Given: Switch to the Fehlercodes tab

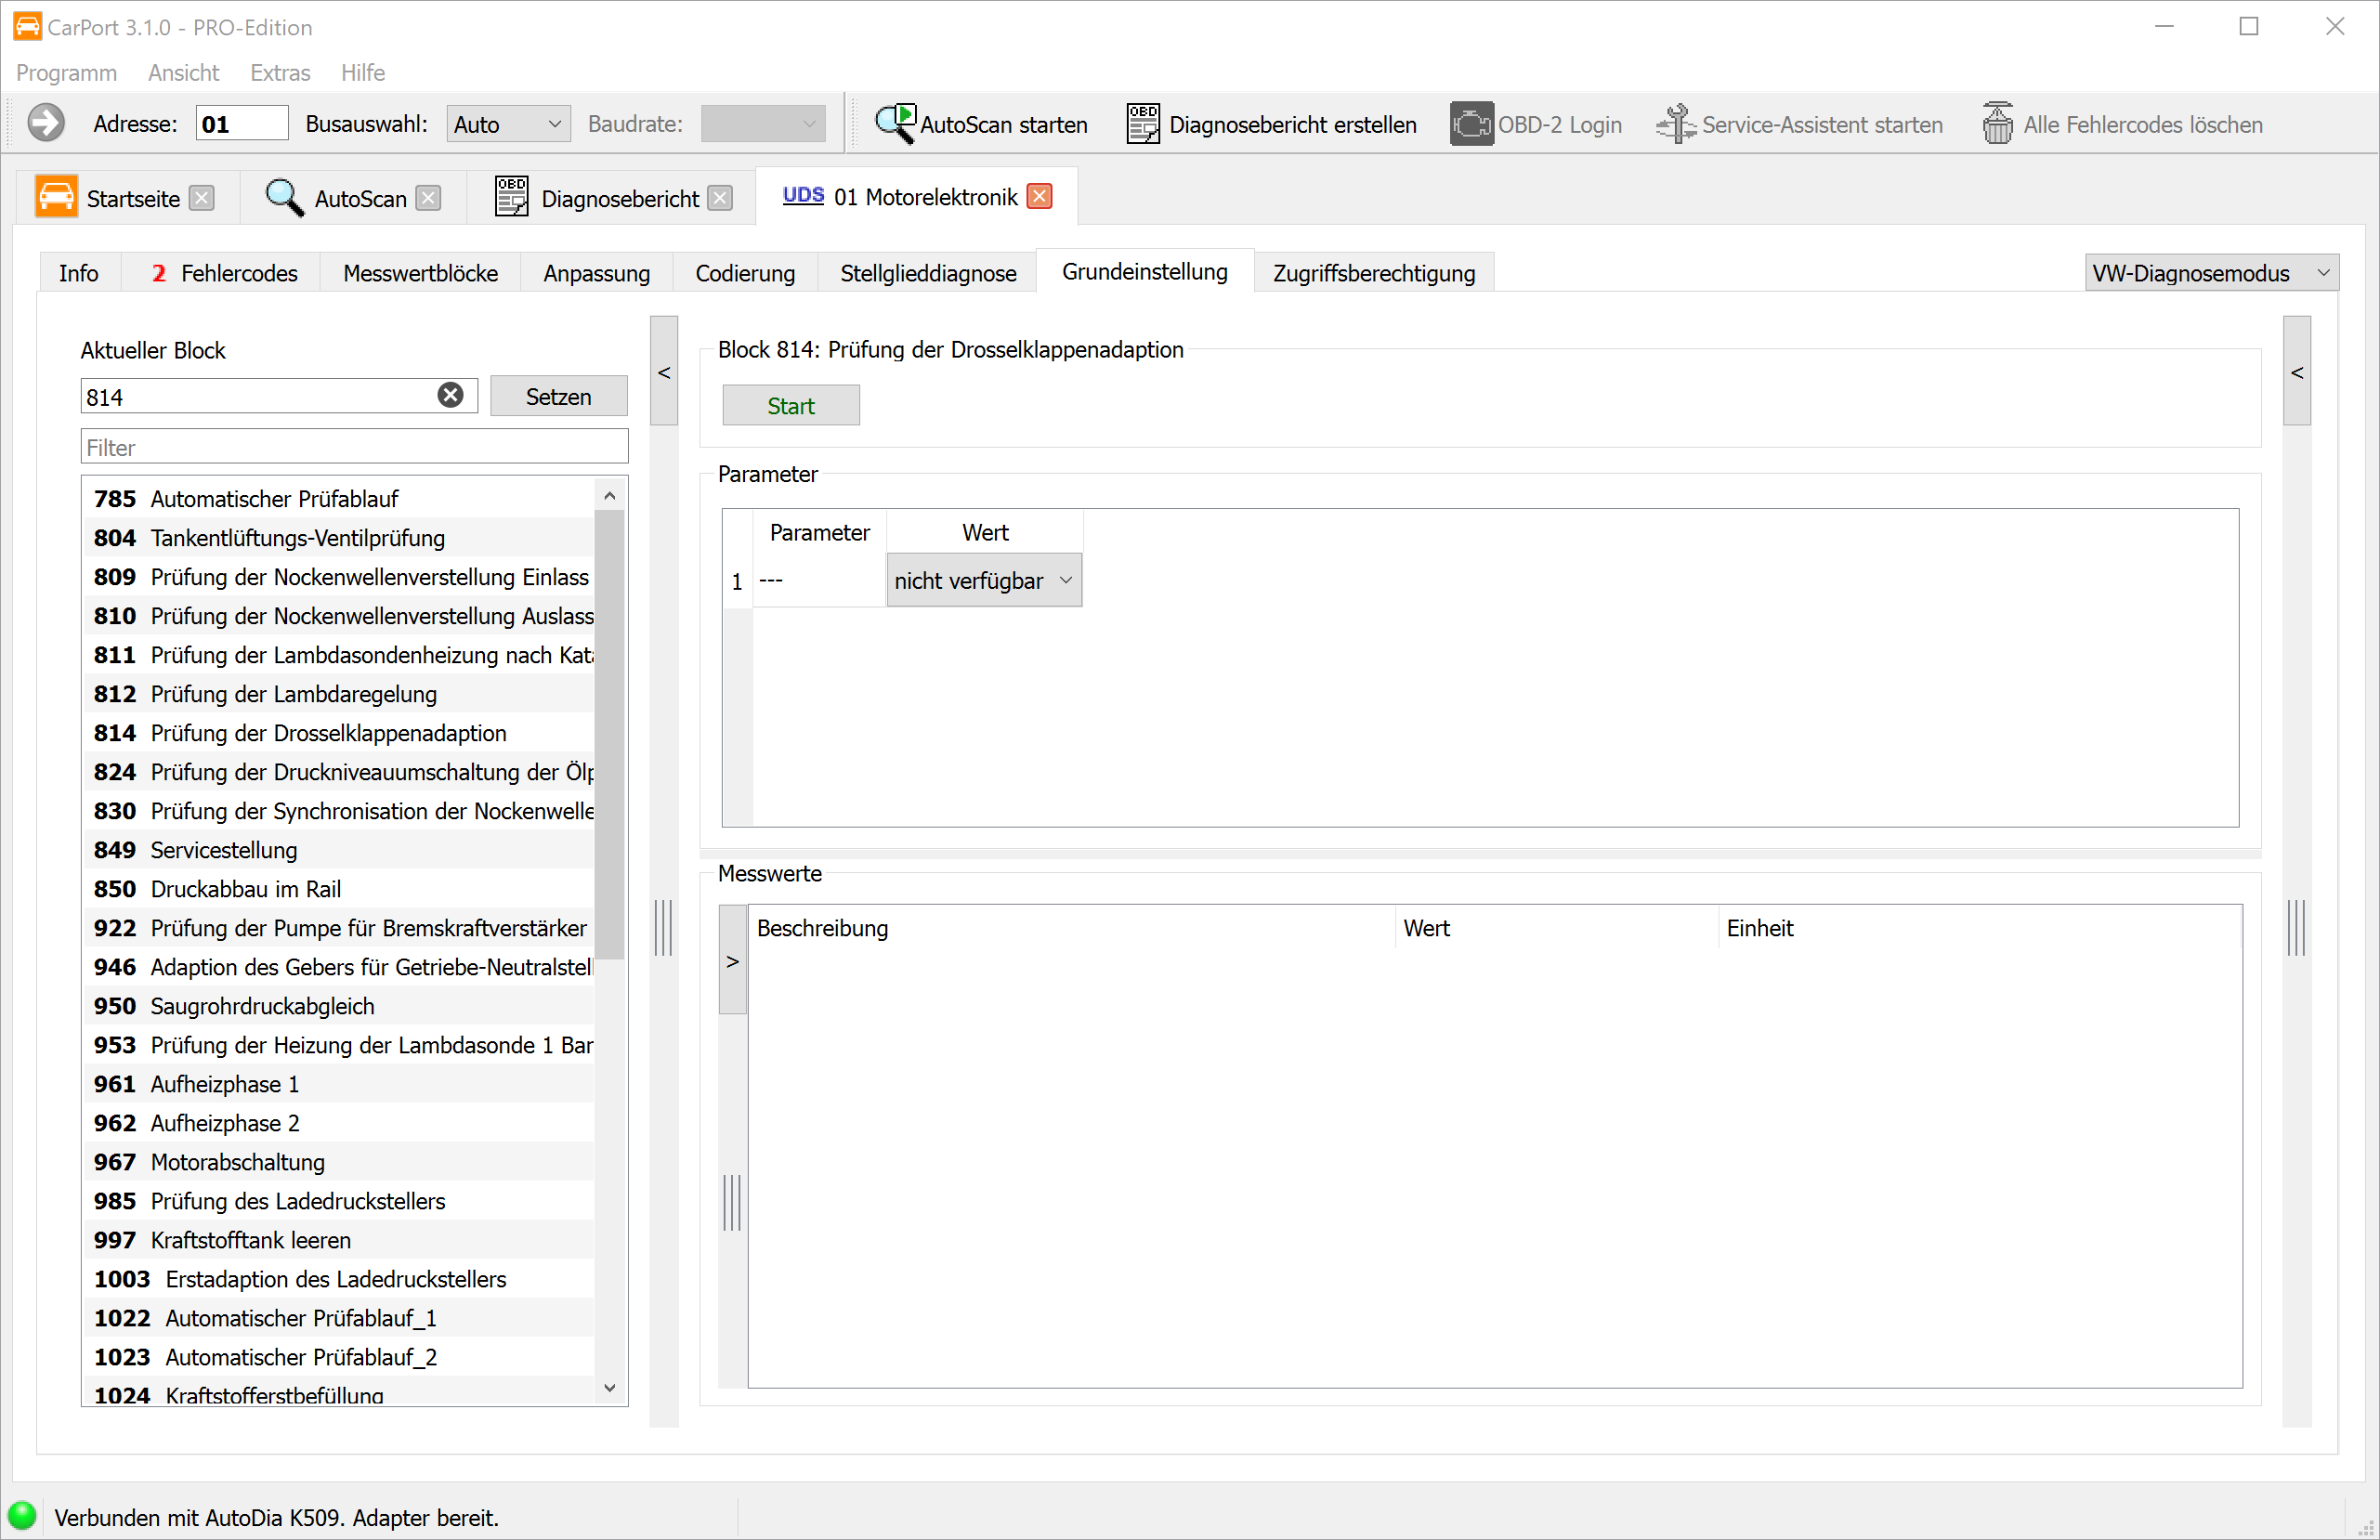Looking at the screenshot, I should click(x=225, y=273).
